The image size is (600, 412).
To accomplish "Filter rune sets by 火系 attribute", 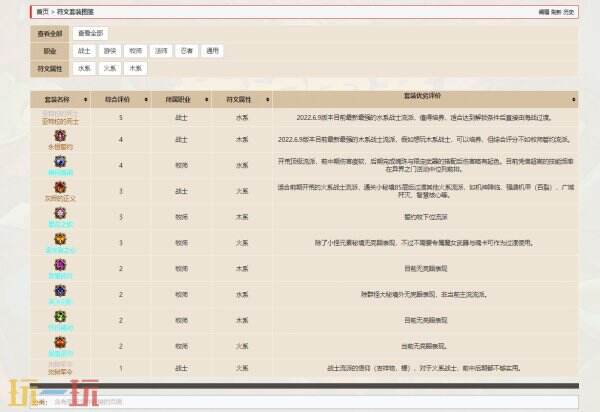I will pyautogui.click(x=110, y=68).
